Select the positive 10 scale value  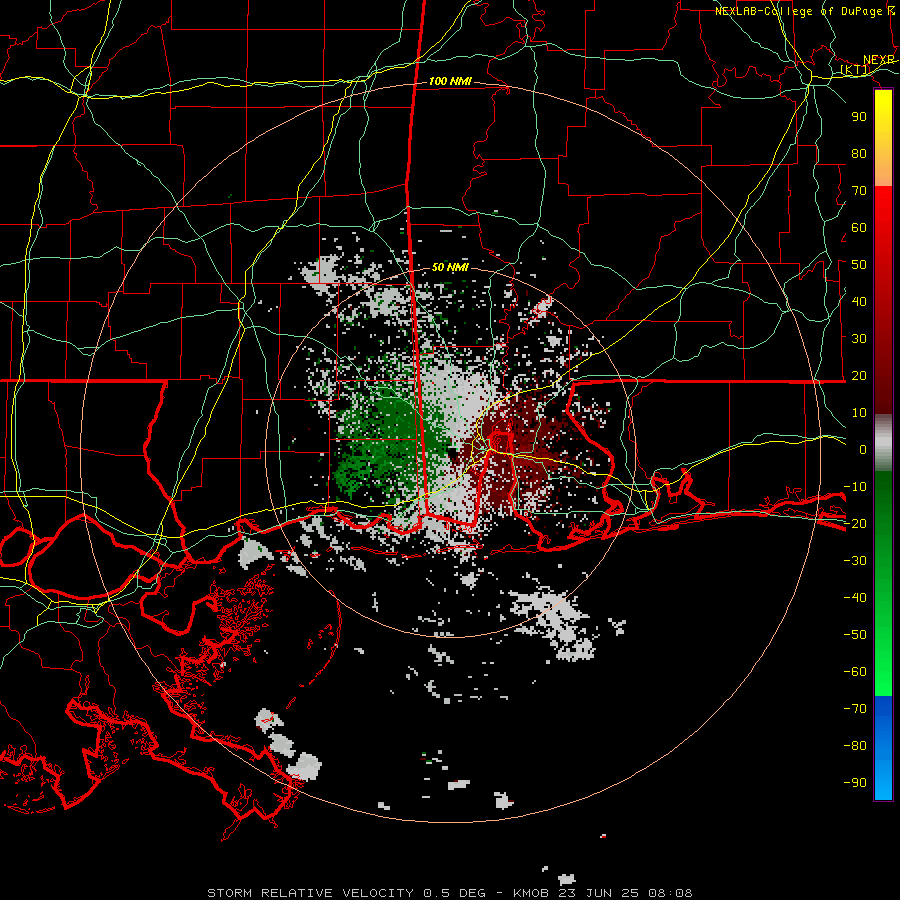[x=859, y=413]
